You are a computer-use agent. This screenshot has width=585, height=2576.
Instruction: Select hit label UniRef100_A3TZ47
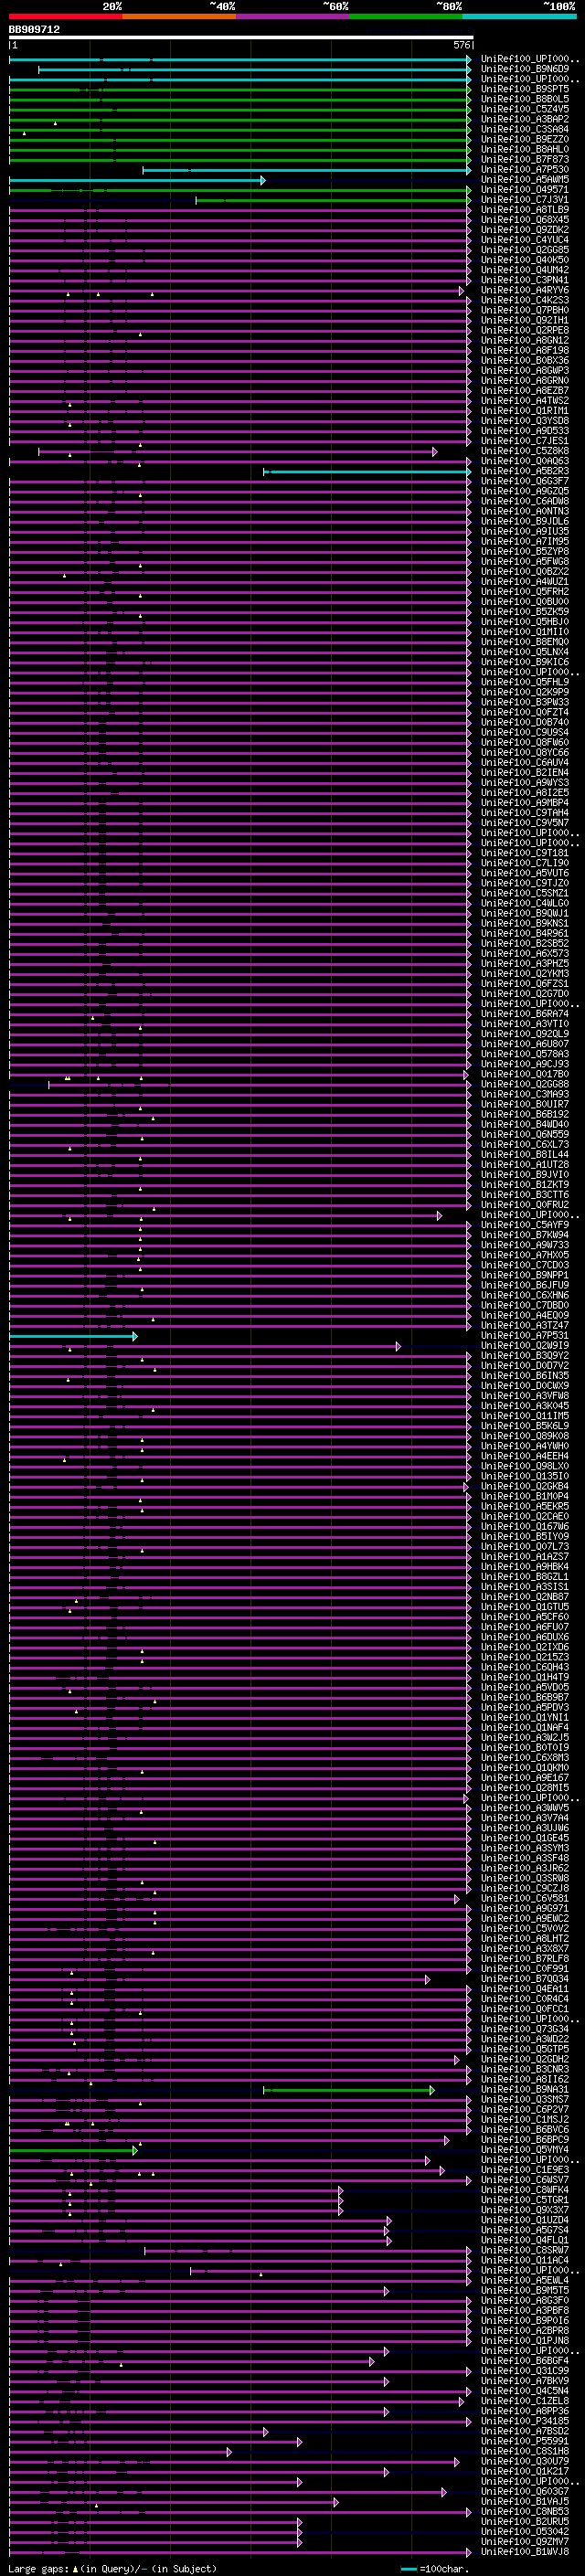(525, 1325)
